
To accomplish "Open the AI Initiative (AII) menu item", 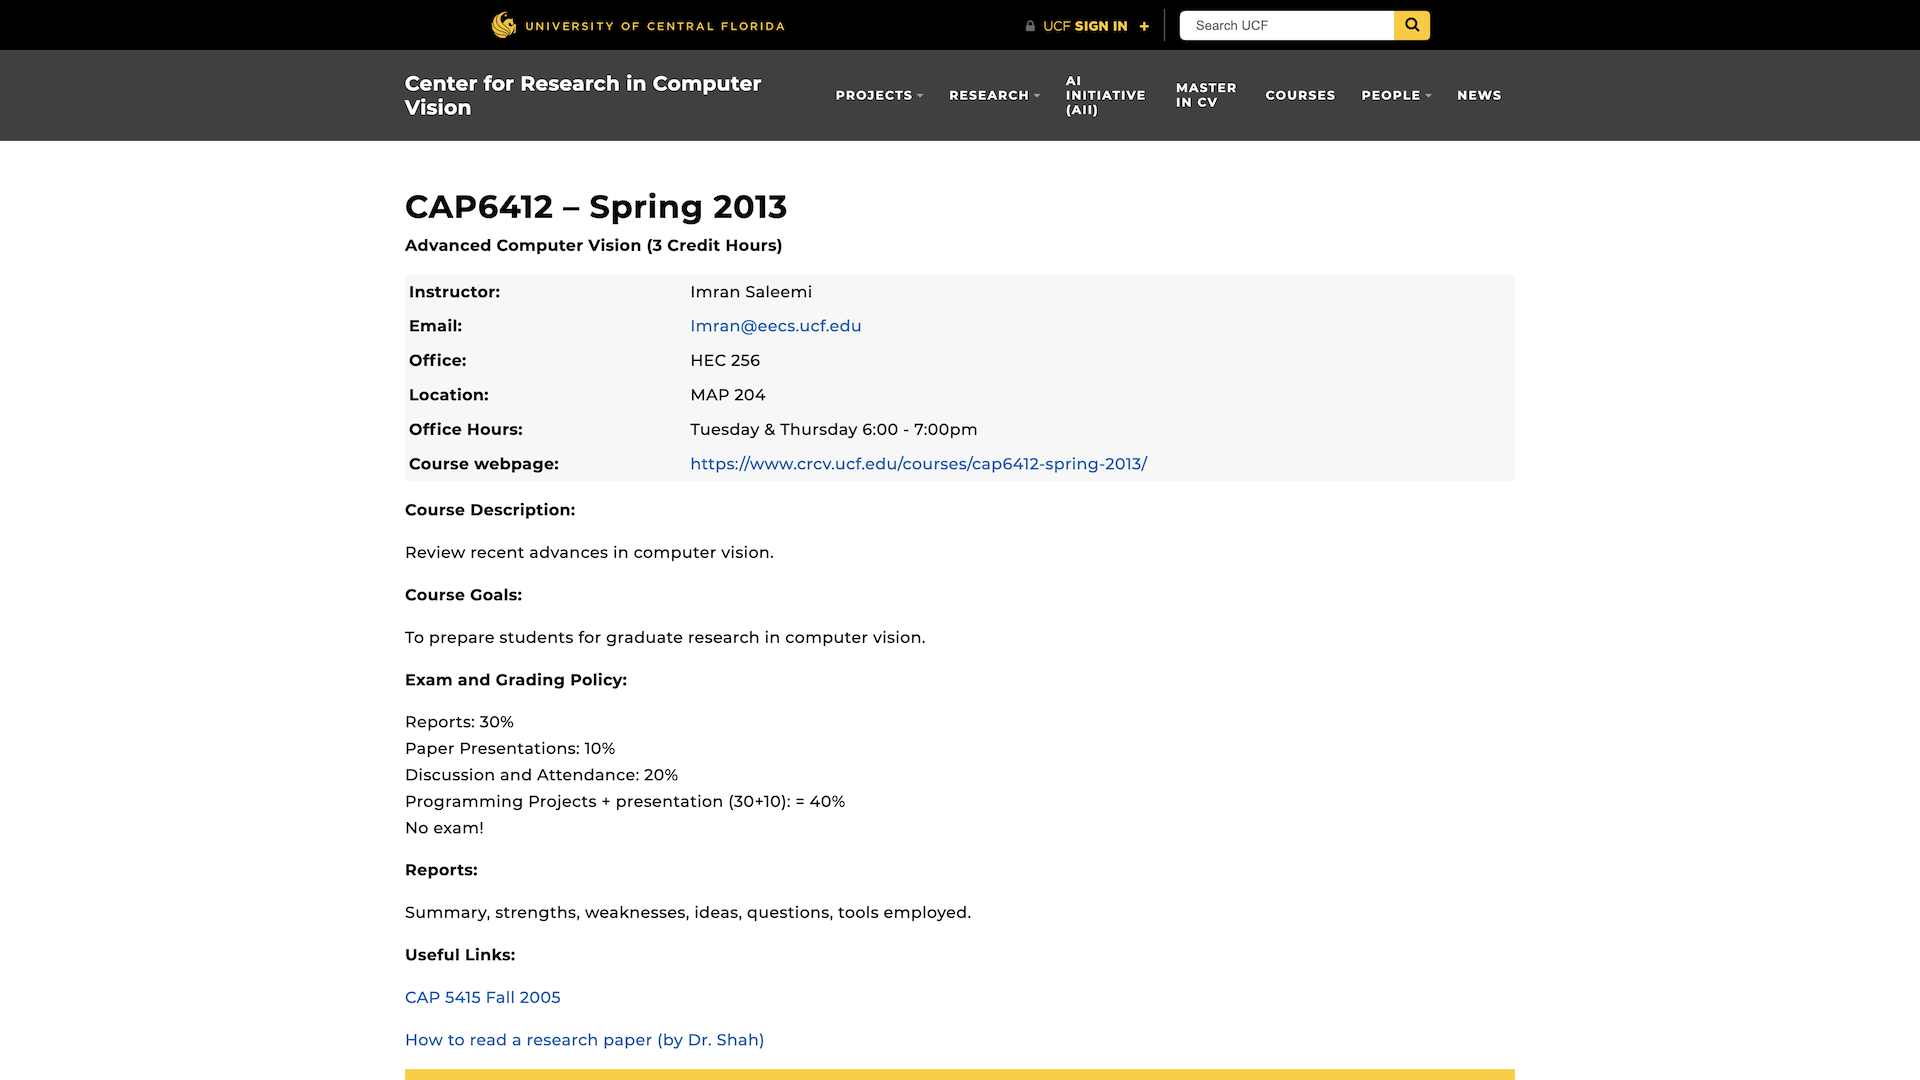I will click(1105, 95).
